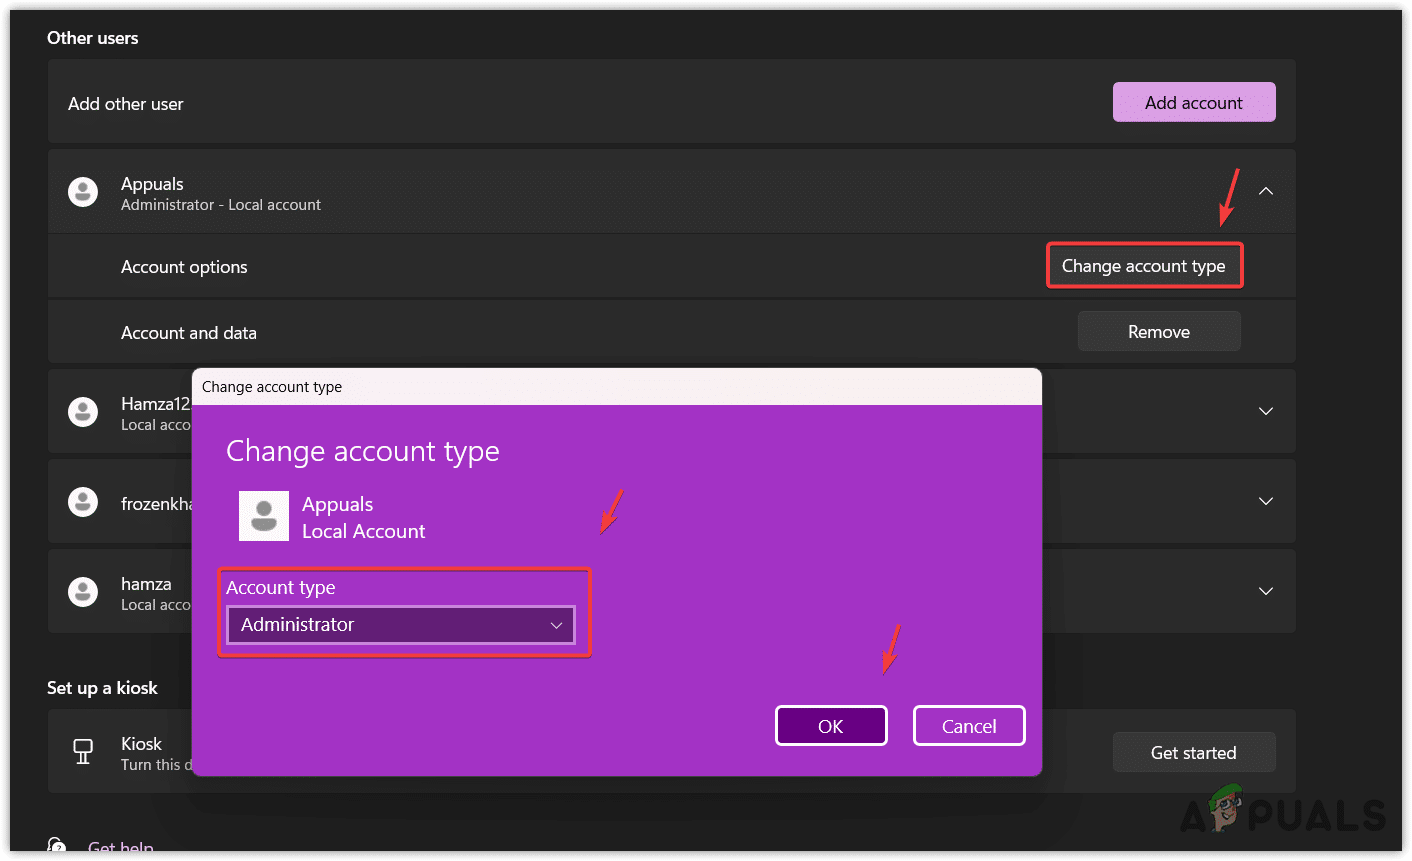Click the Appuals avatar in the user list
Image resolution: width=1412 pixels, height=861 pixels.
coord(83,192)
